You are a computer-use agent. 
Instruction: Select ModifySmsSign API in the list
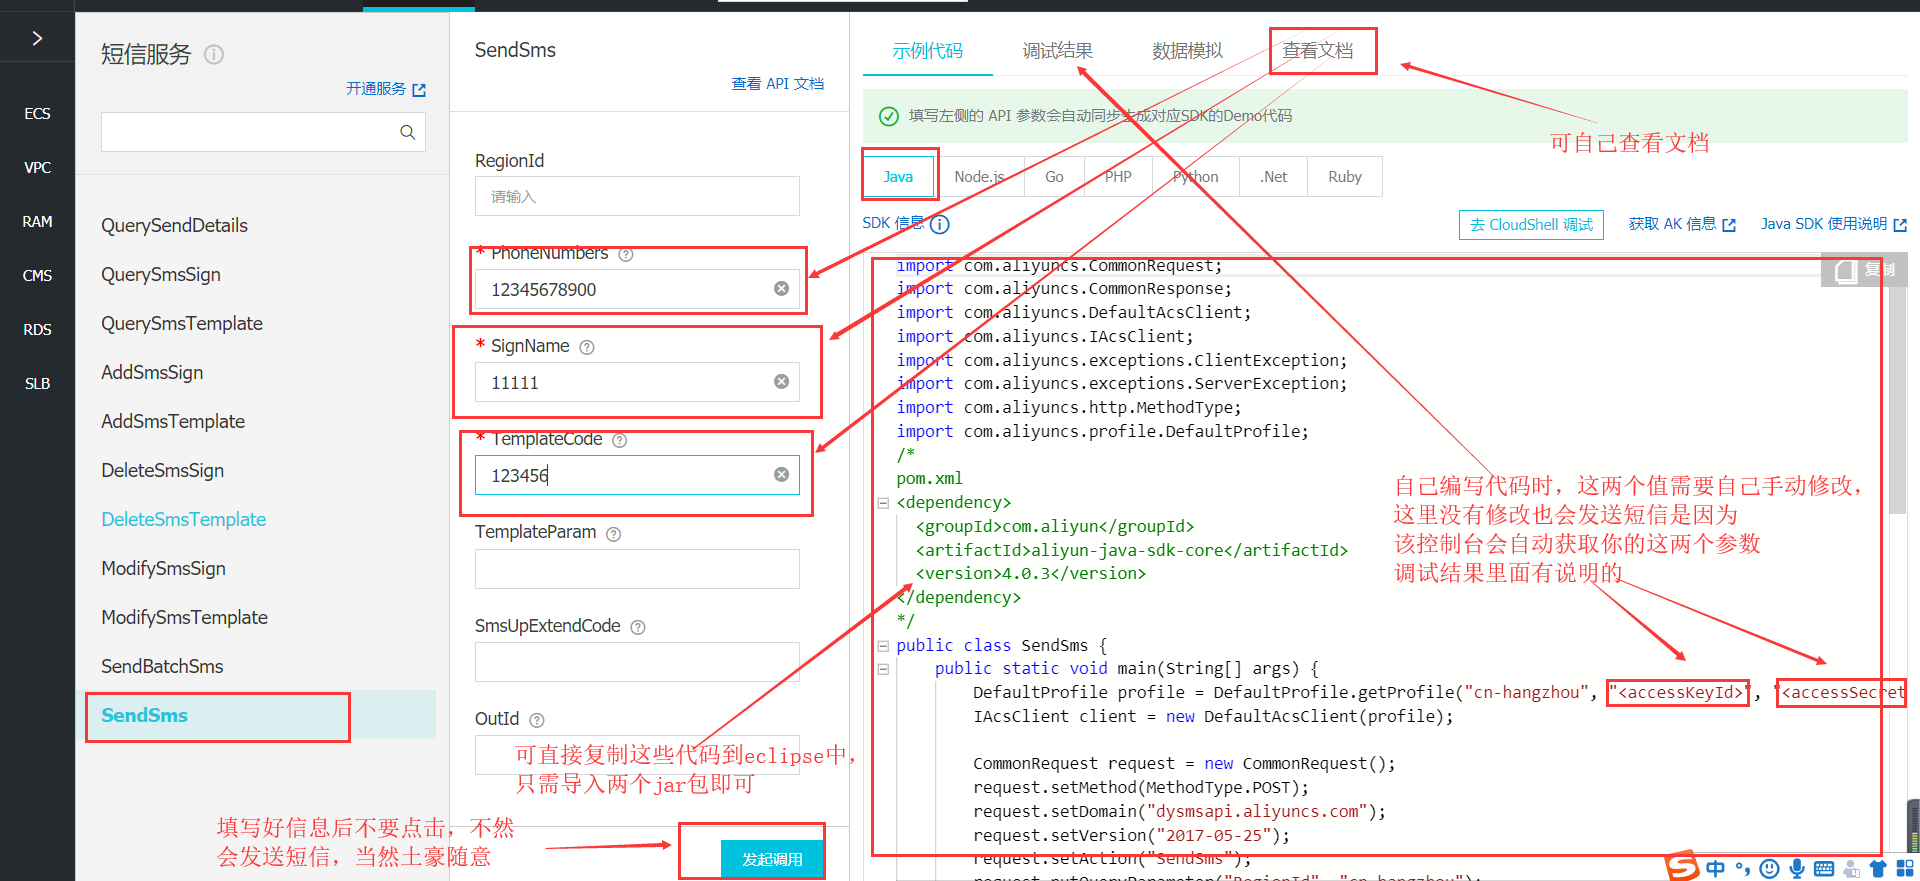(163, 568)
